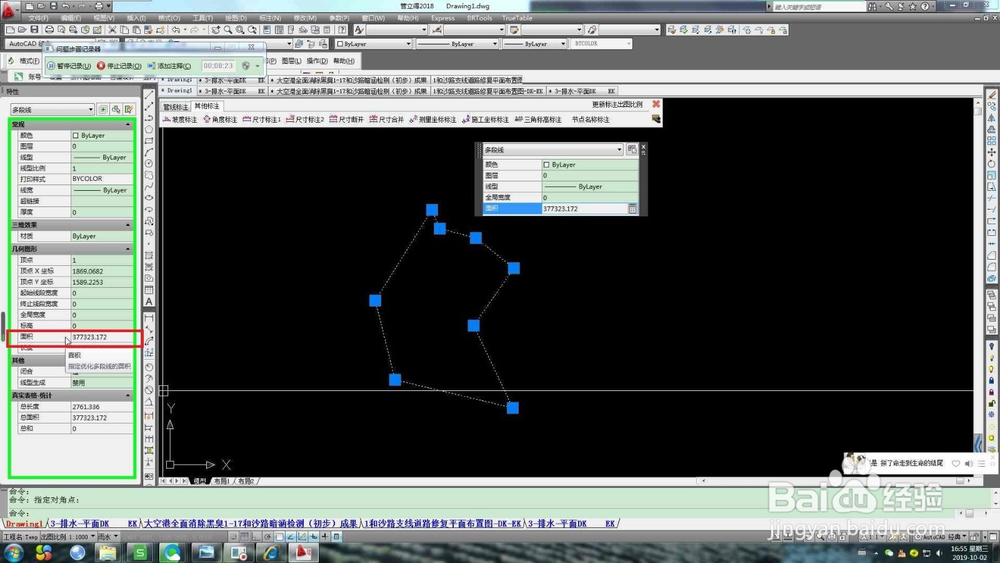Toggle object snap in the status bar

[279, 537]
